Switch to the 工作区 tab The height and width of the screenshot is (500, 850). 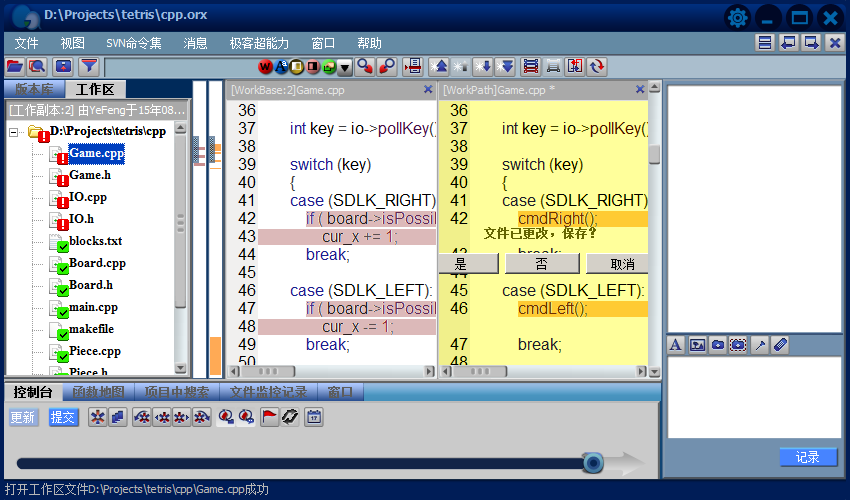[x=95, y=89]
